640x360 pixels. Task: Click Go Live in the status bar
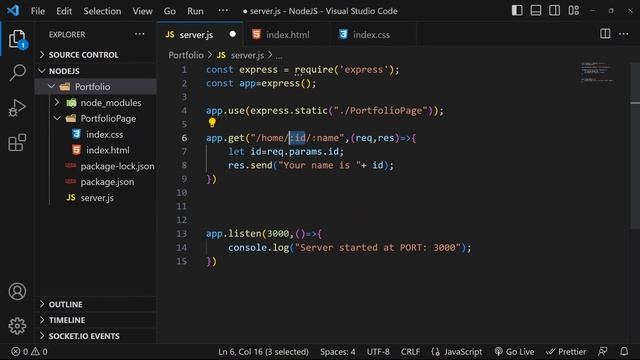[514, 351]
